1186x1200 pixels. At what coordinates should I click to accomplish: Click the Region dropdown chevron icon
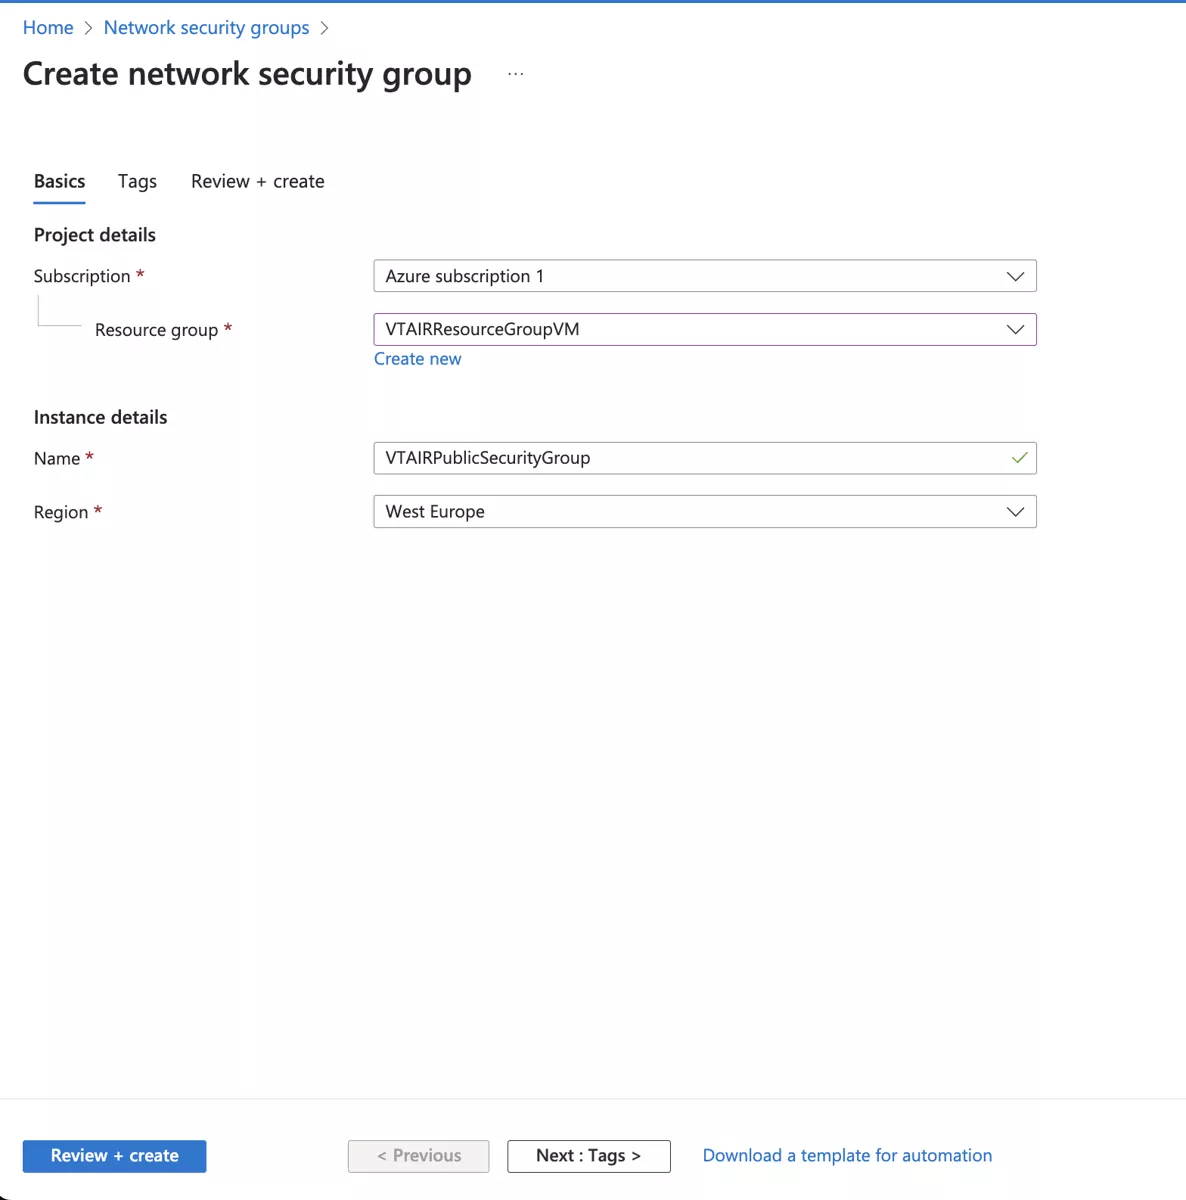coord(1015,511)
